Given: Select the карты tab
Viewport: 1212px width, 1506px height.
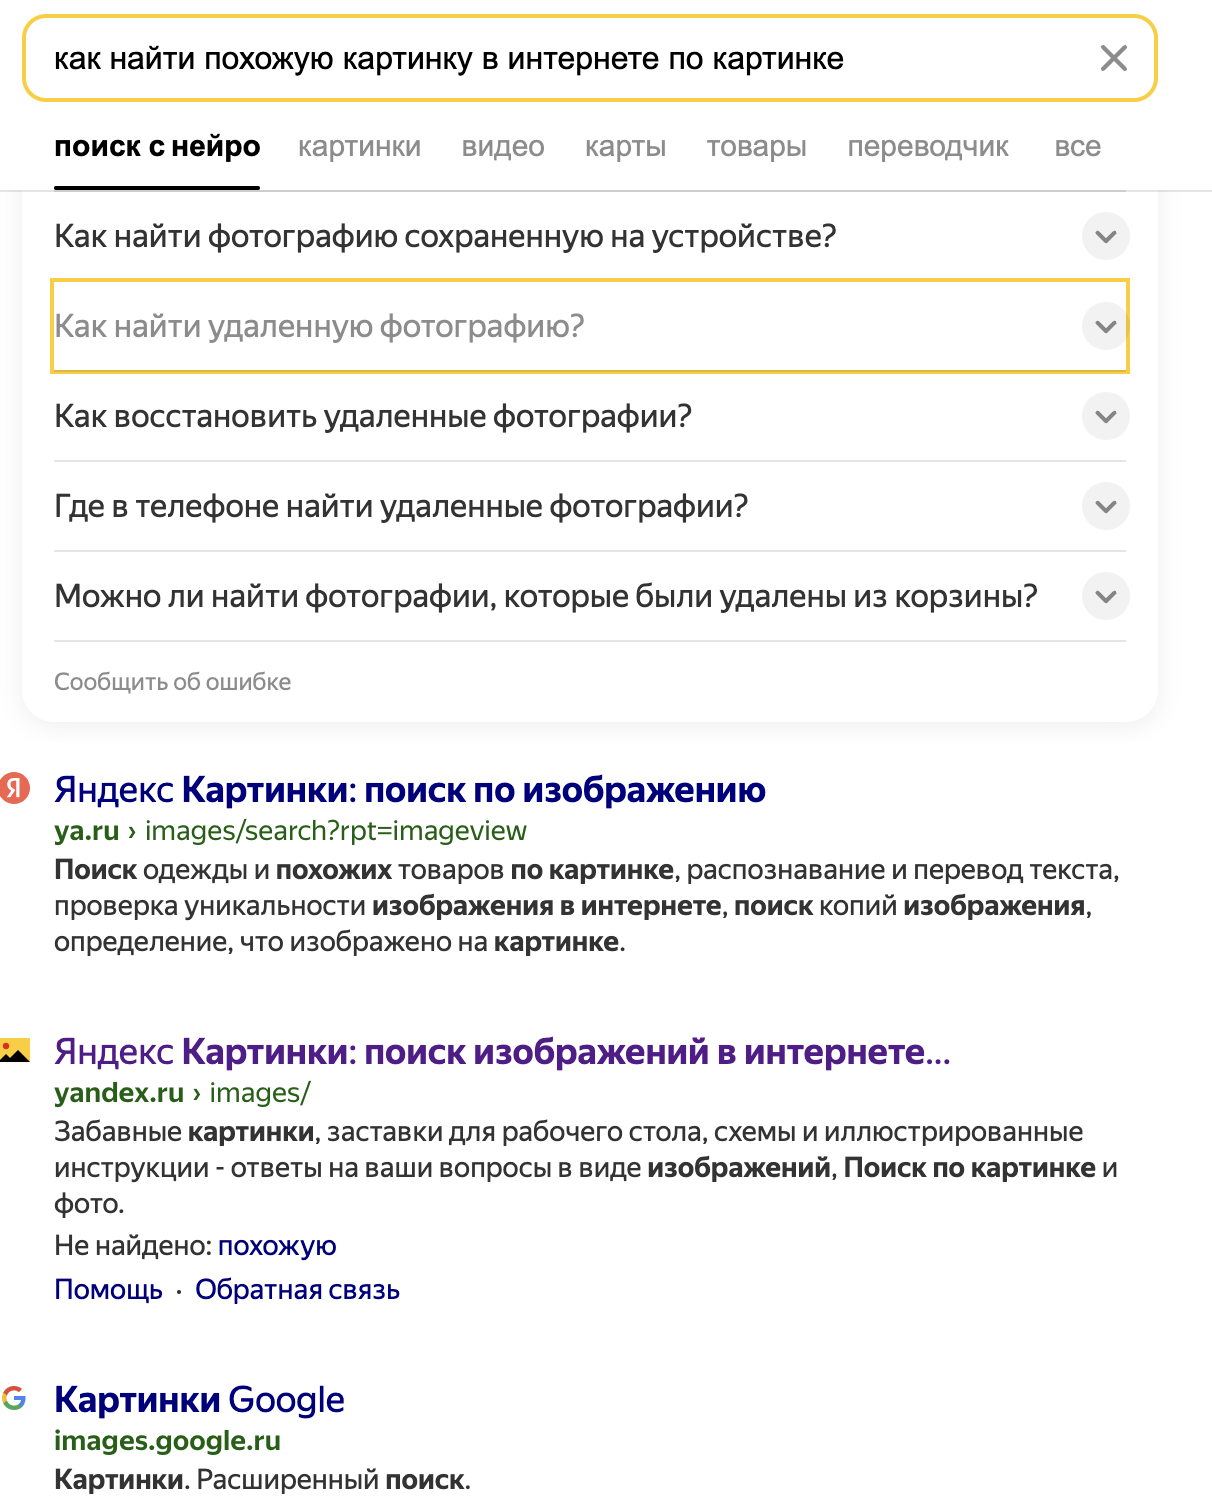Looking at the screenshot, I should 625,147.
